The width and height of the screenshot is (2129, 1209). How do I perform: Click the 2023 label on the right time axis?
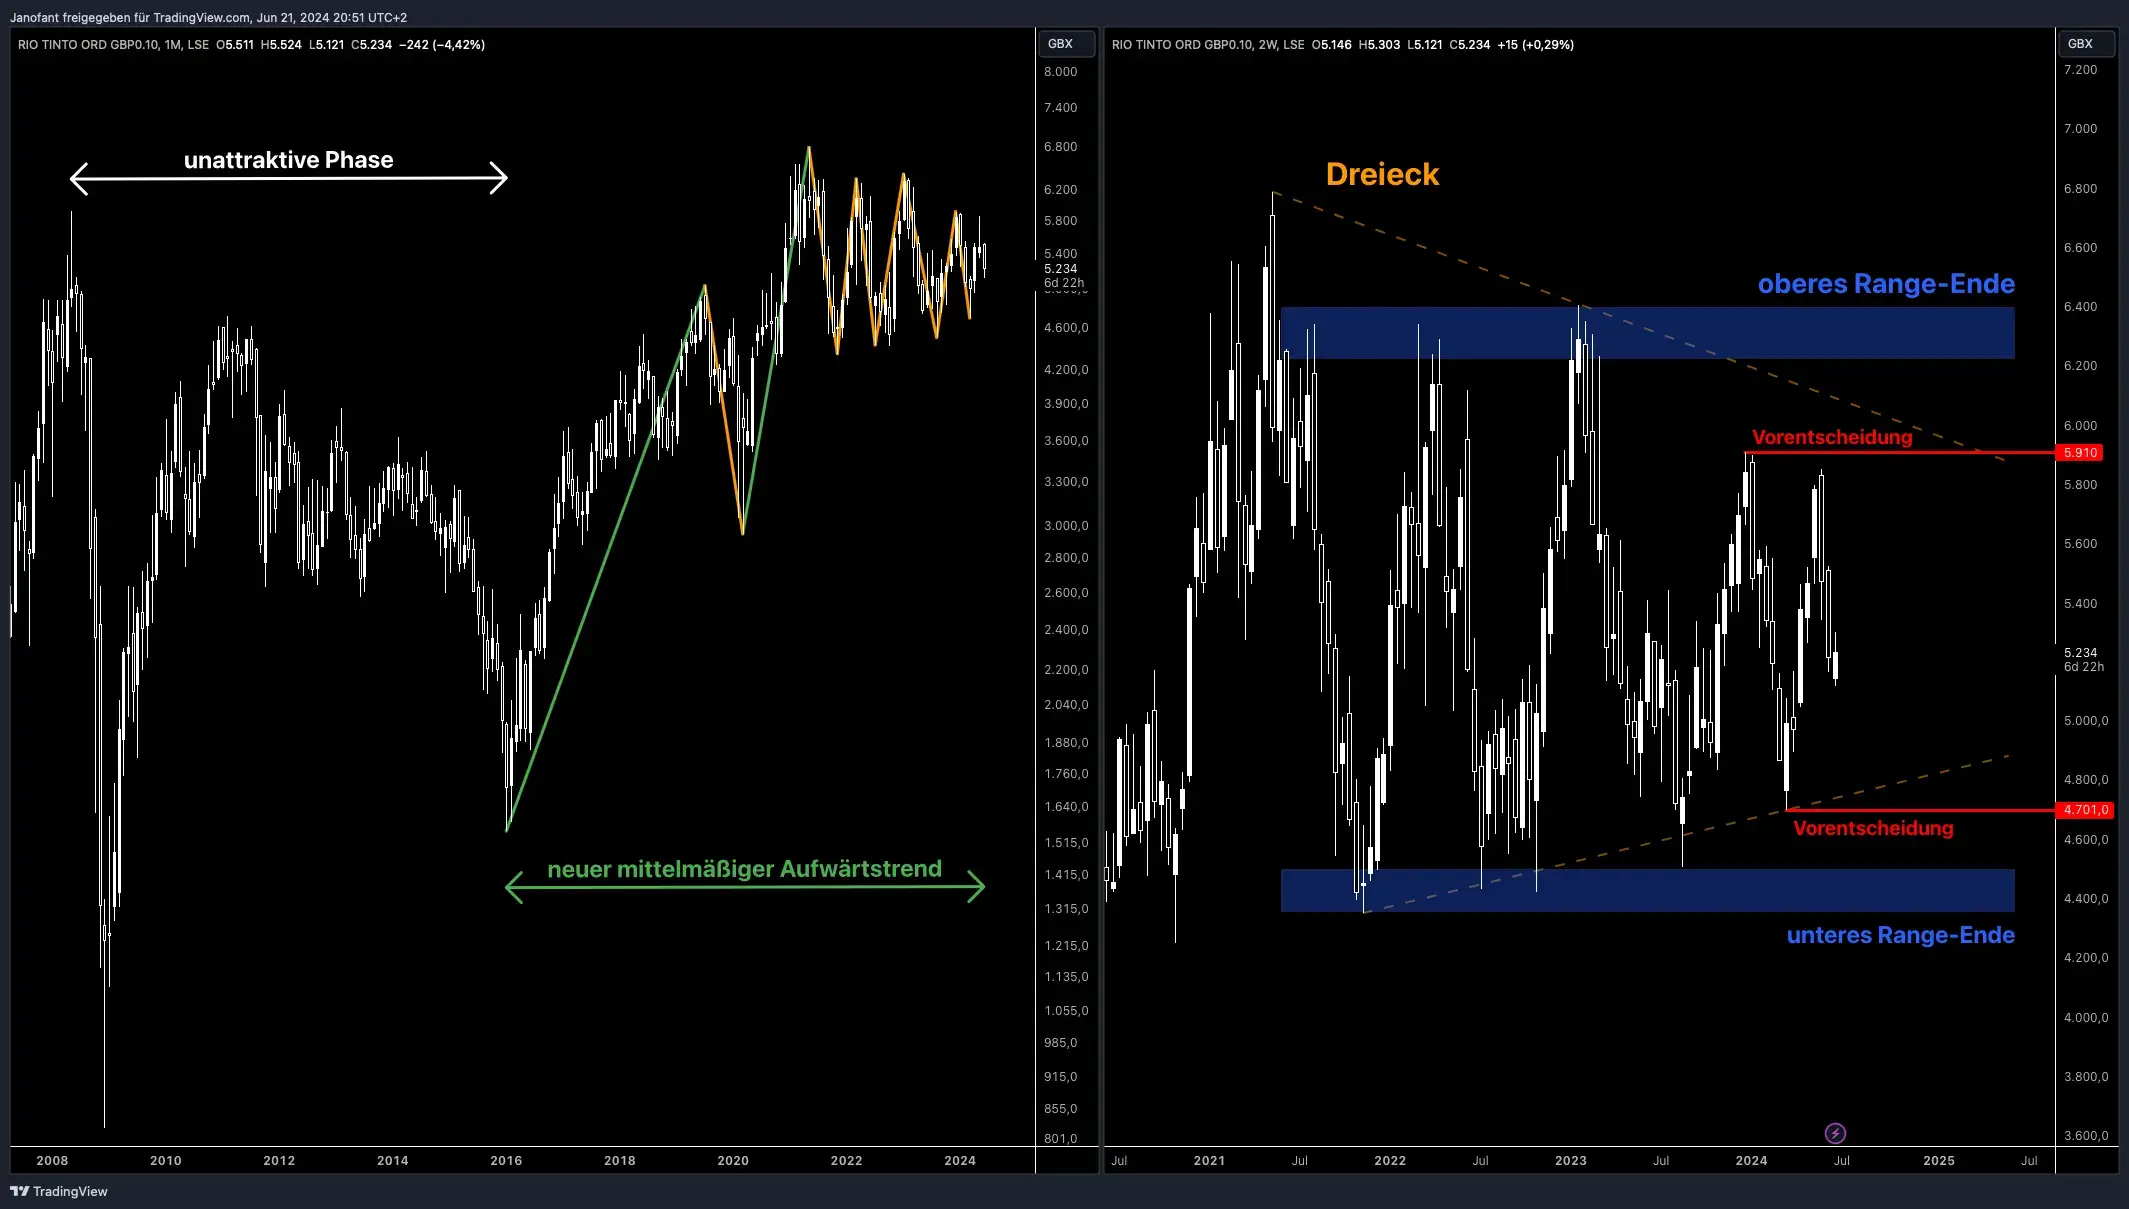pyautogui.click(x=1571, y=1161)
